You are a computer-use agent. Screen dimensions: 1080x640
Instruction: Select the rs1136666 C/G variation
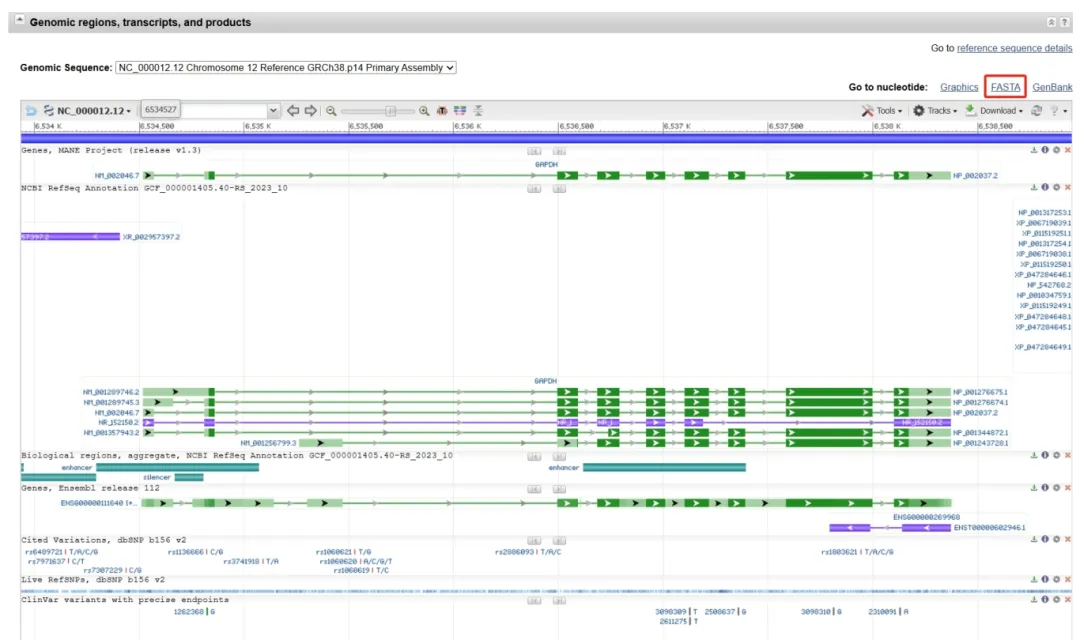point(196,552)
